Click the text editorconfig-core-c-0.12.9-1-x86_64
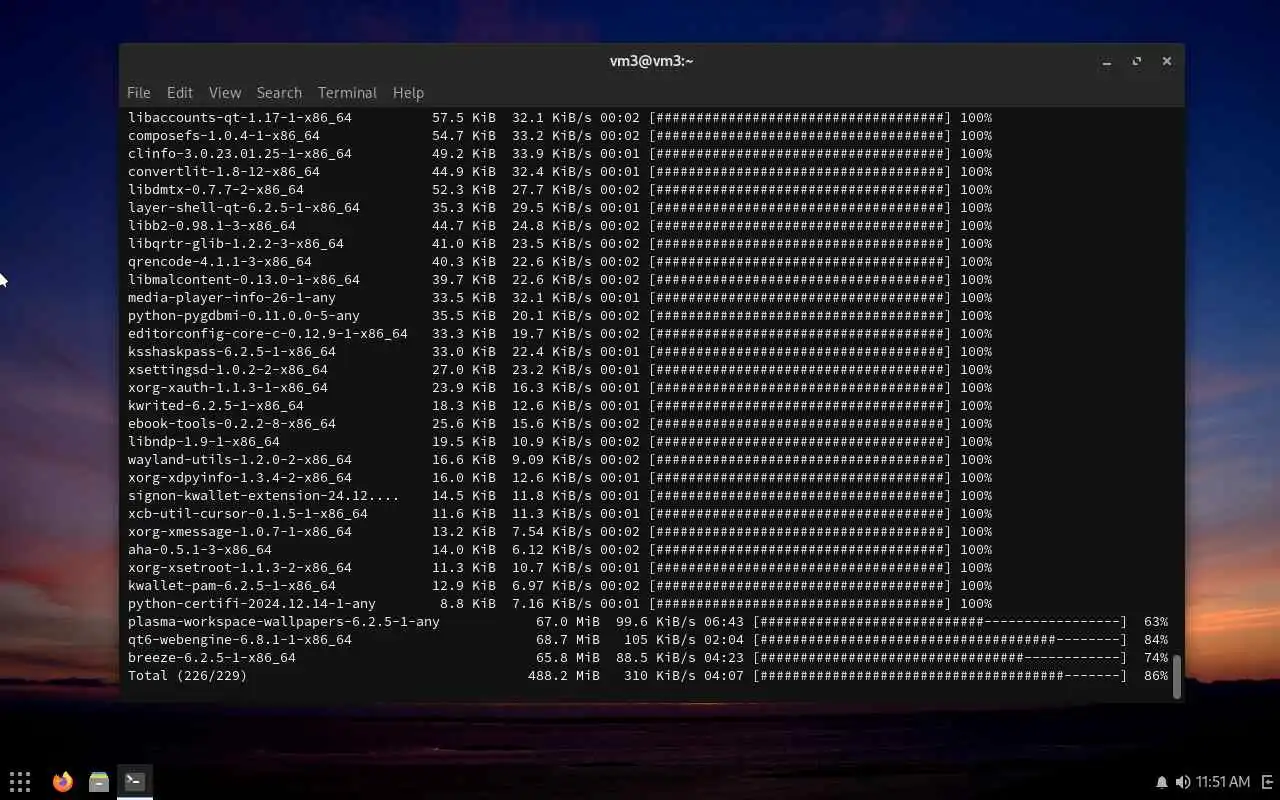 pyautogui.click(x=268, y=334)
